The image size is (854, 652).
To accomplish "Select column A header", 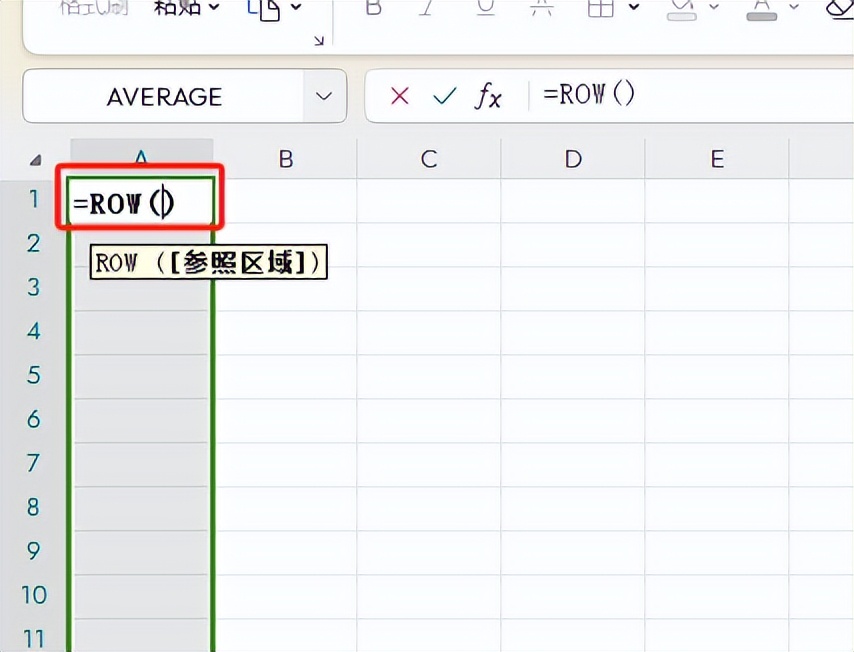I will click(141, 159).
